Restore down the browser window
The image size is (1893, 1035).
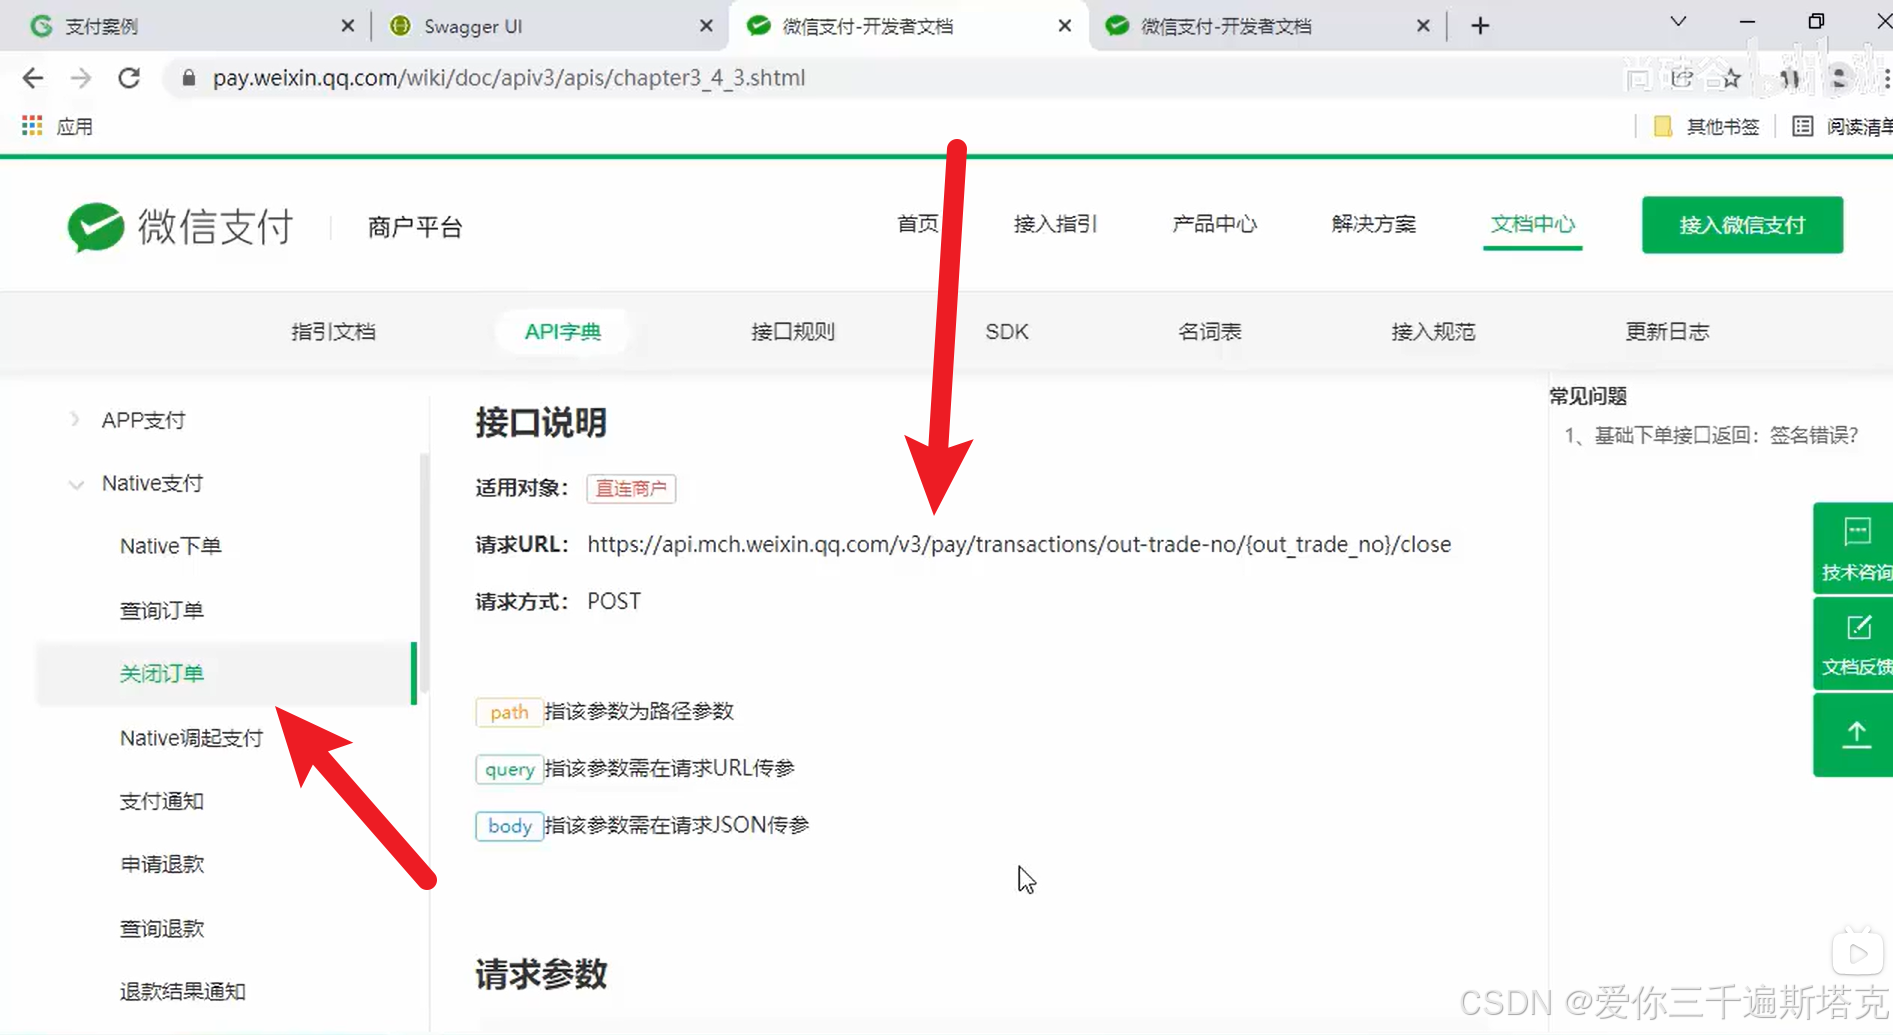point(1816,22)
